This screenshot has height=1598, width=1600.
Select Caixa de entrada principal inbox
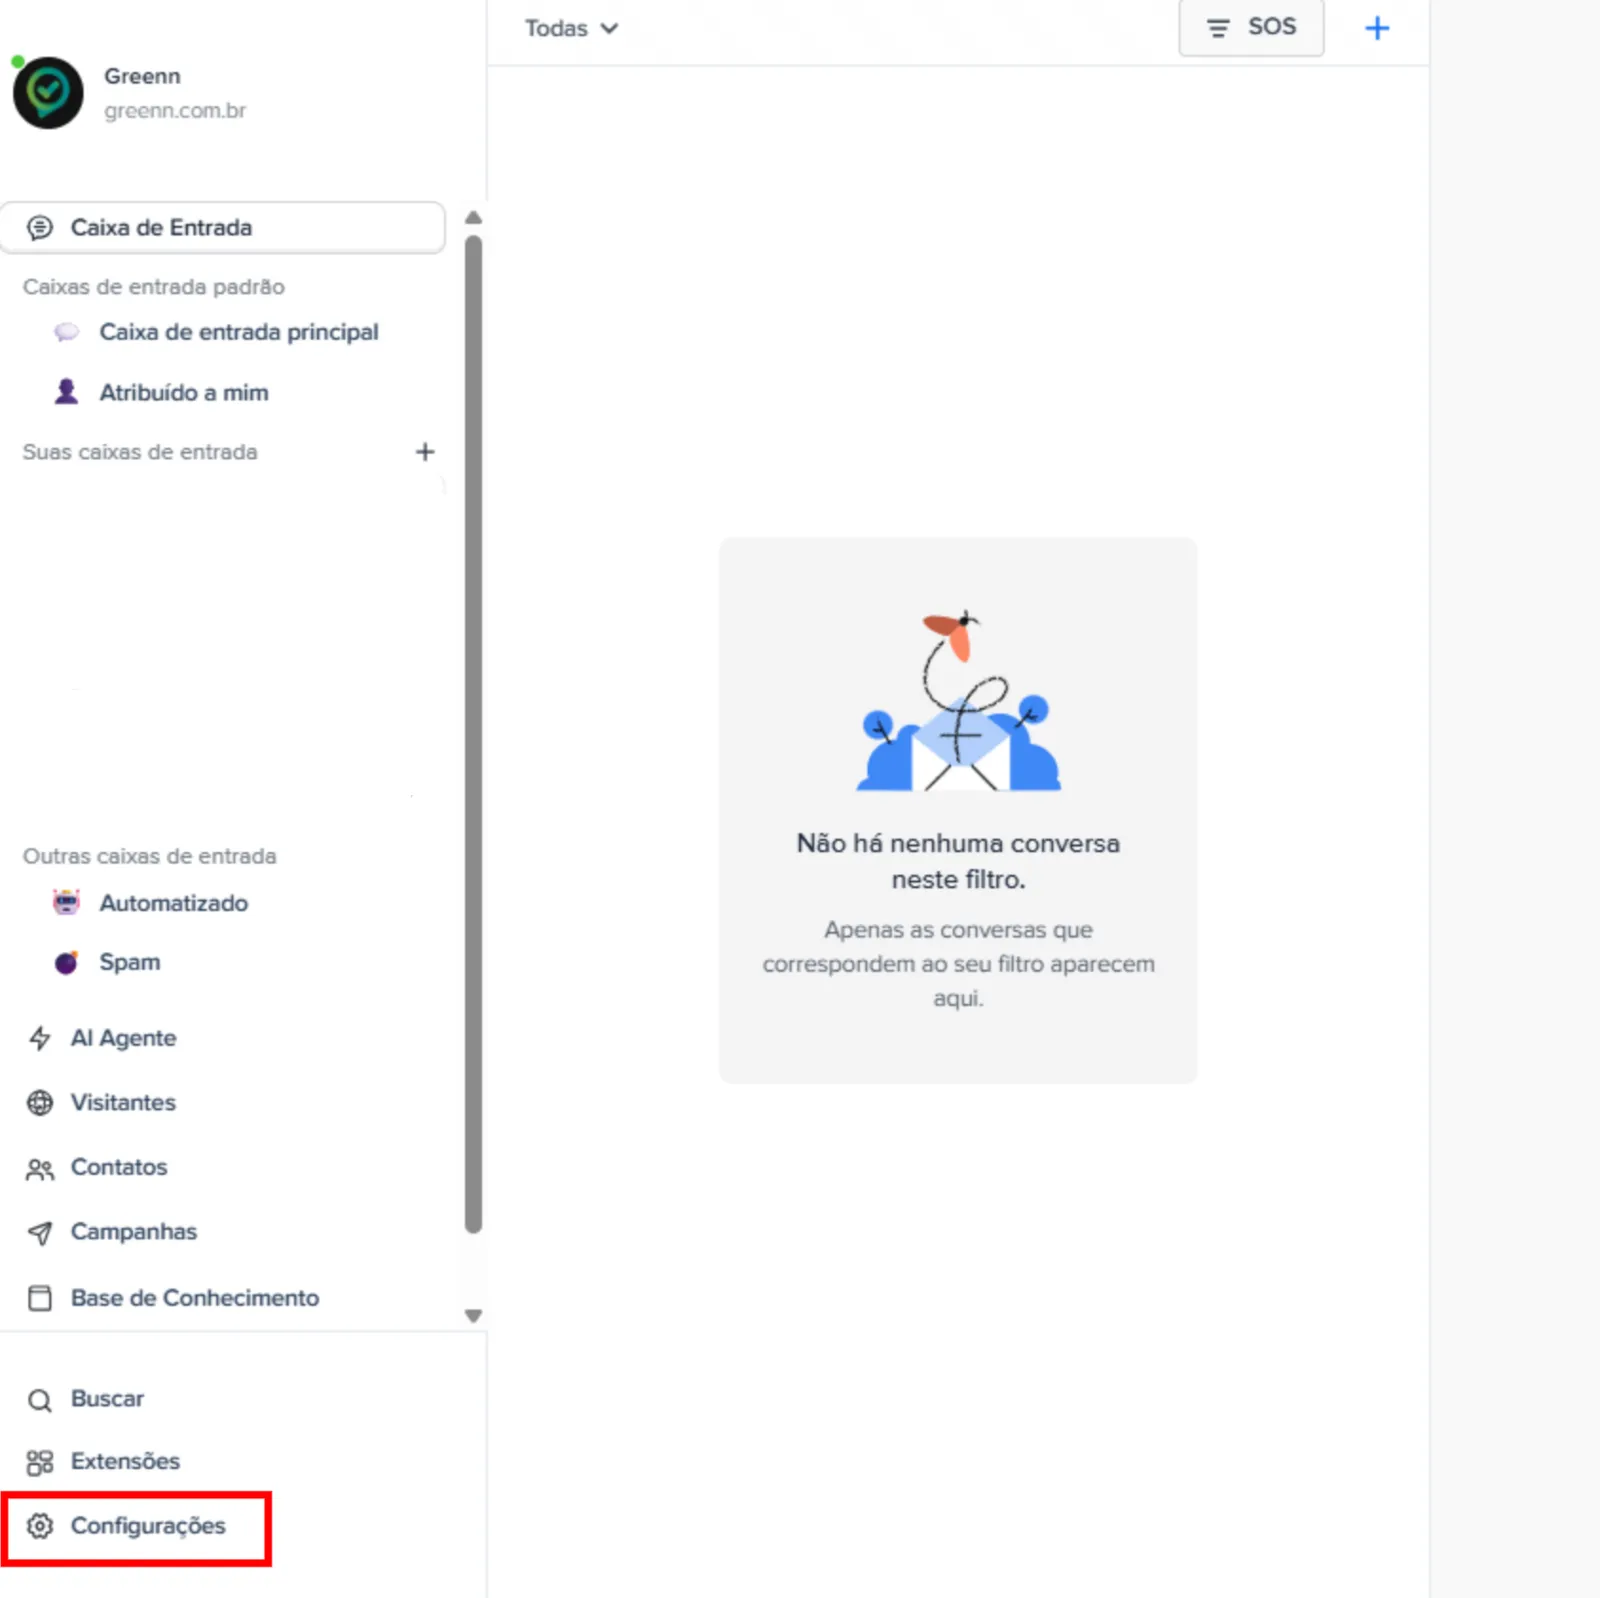click(238, 332)
